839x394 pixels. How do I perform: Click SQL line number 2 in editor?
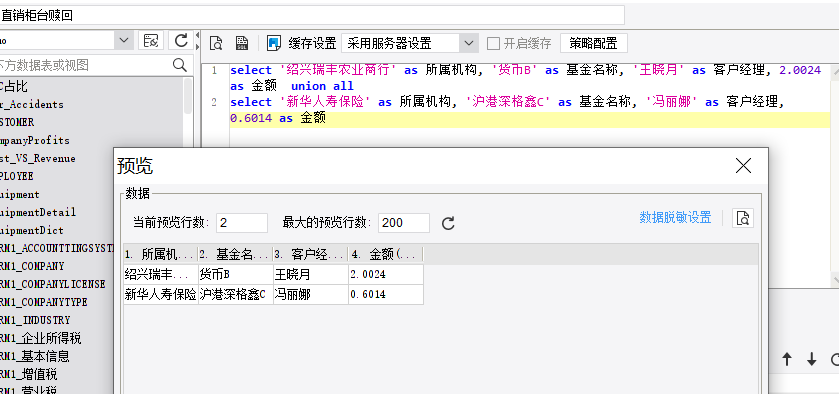pos(214,102)
